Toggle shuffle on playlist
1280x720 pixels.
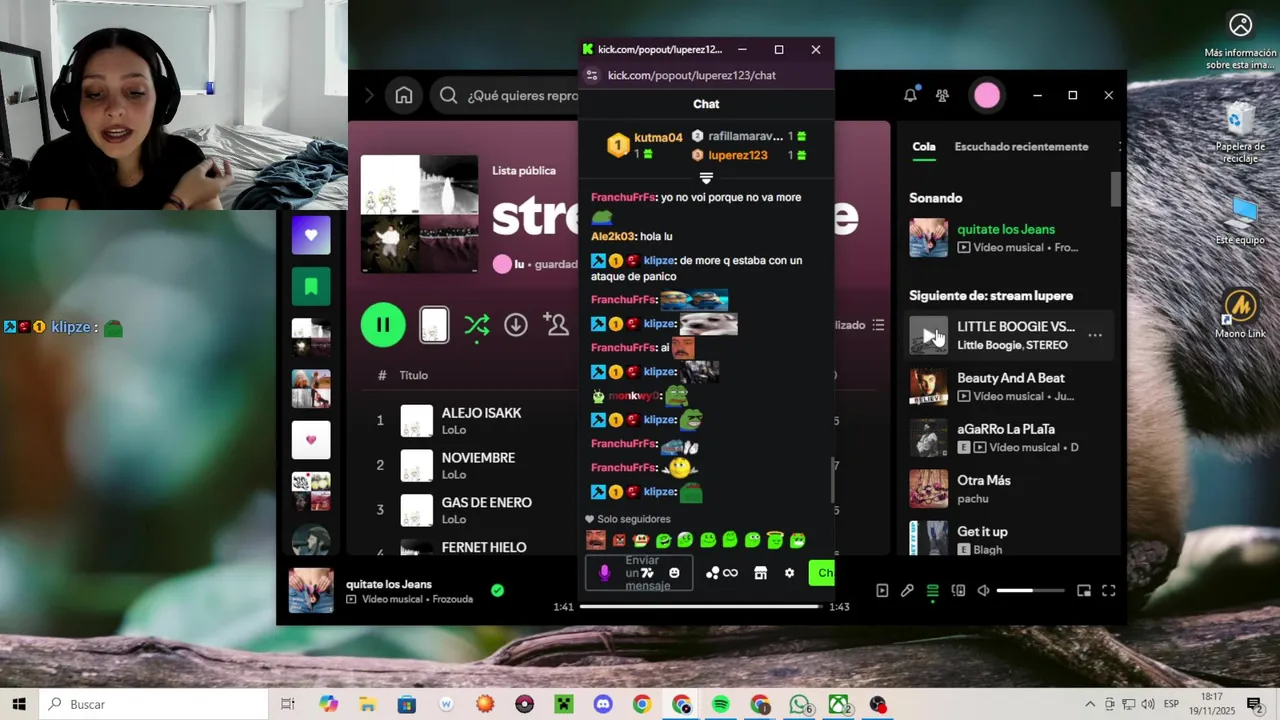[477, 324]
